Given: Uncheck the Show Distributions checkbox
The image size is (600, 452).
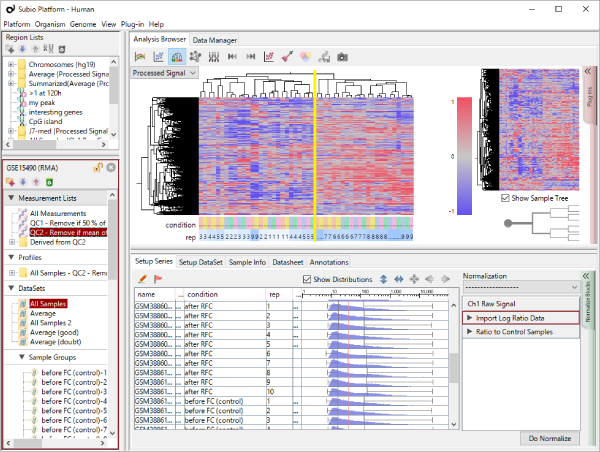Looking at the screenshot, I should tap(307, 280).
